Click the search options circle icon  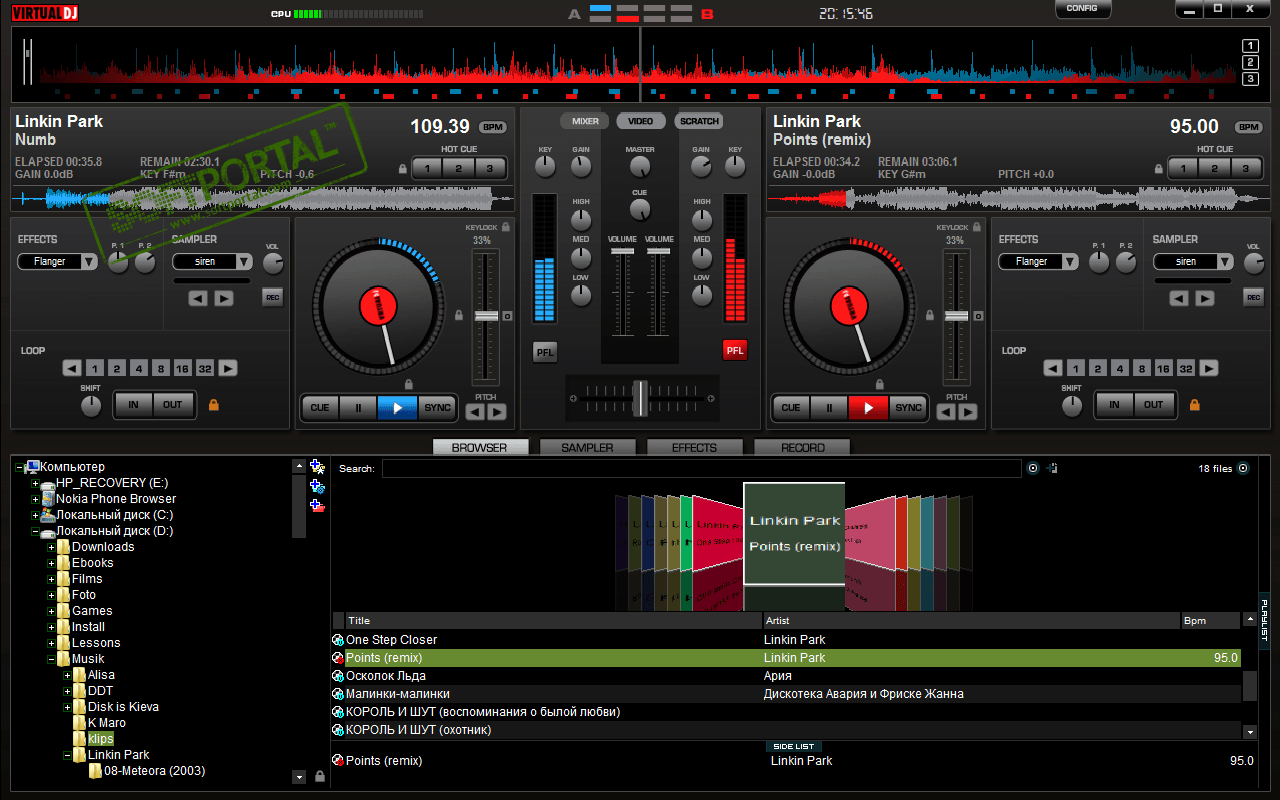tap(1033, 468)
